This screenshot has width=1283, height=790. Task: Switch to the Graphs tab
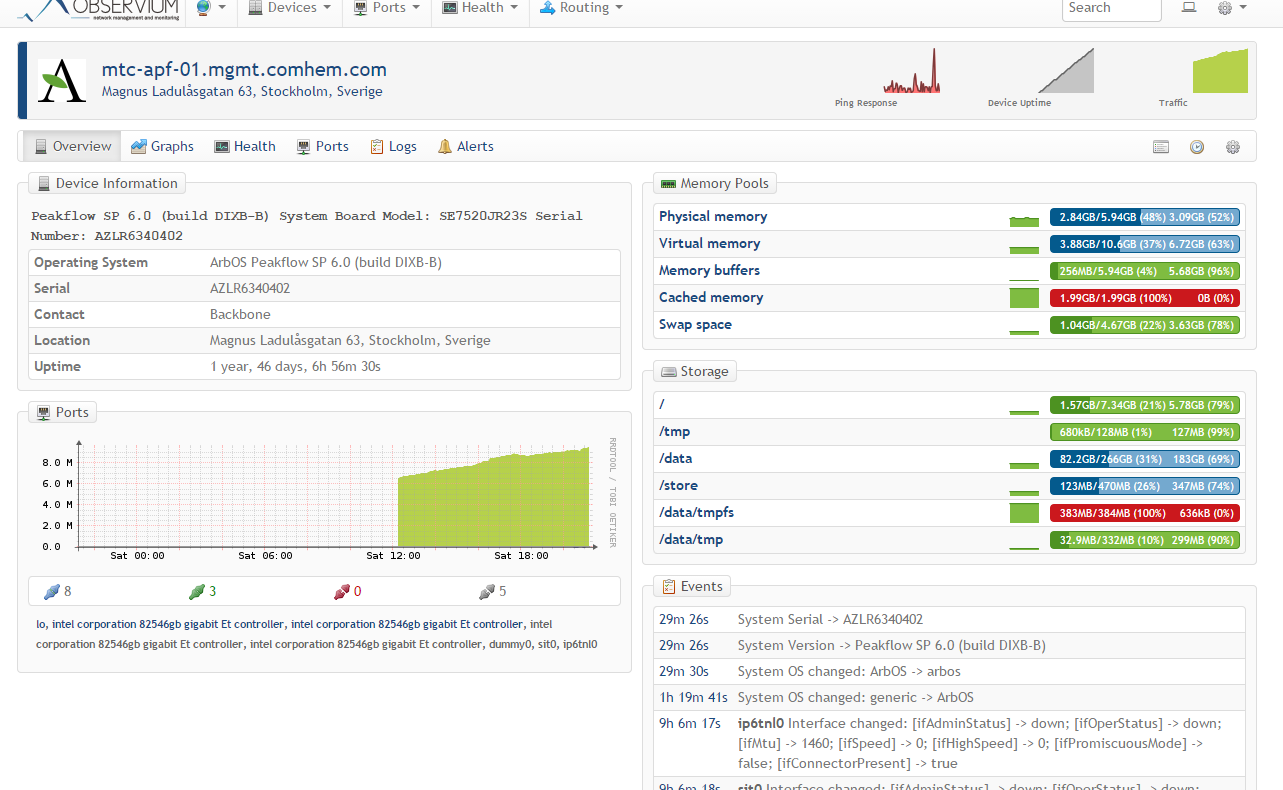tap(162, 146)
